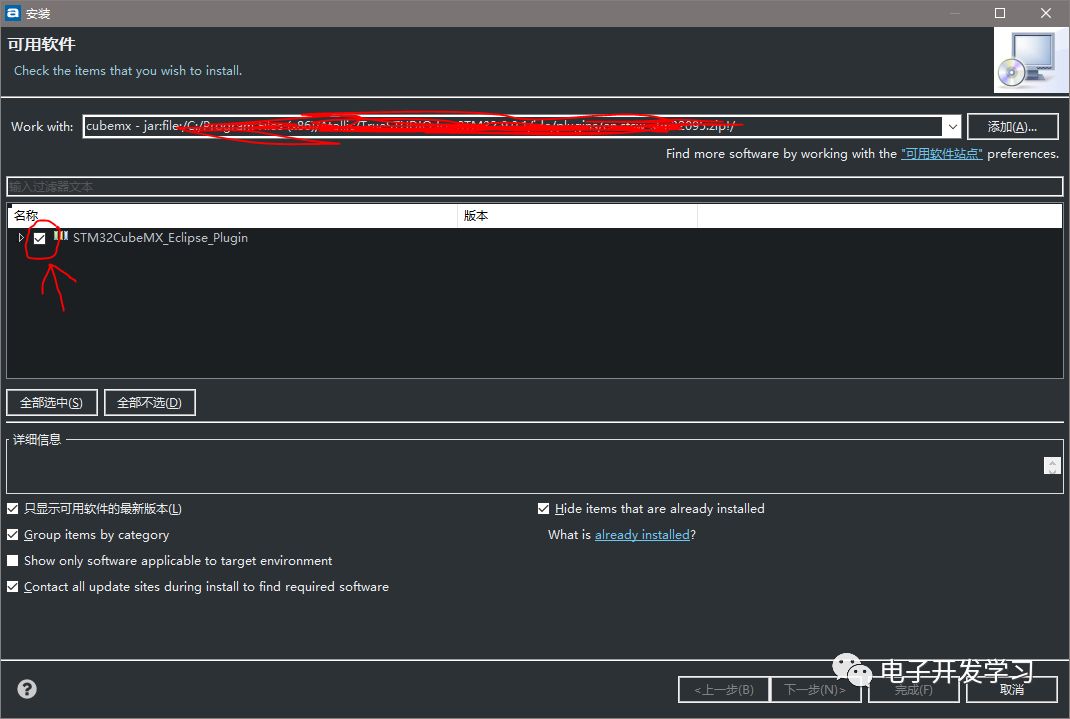Screen dimensions: 1070x719
Task: Sort by the 版本 column header
Action: tap(577, 216)
